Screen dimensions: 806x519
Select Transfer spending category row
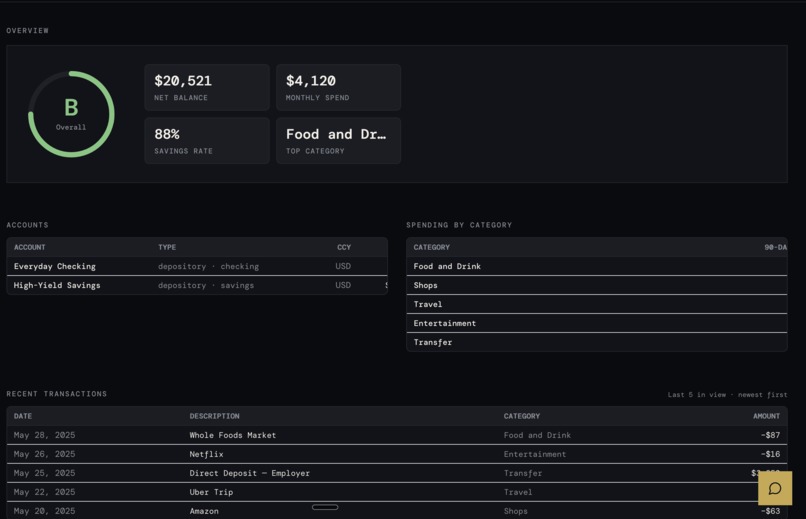596,342
